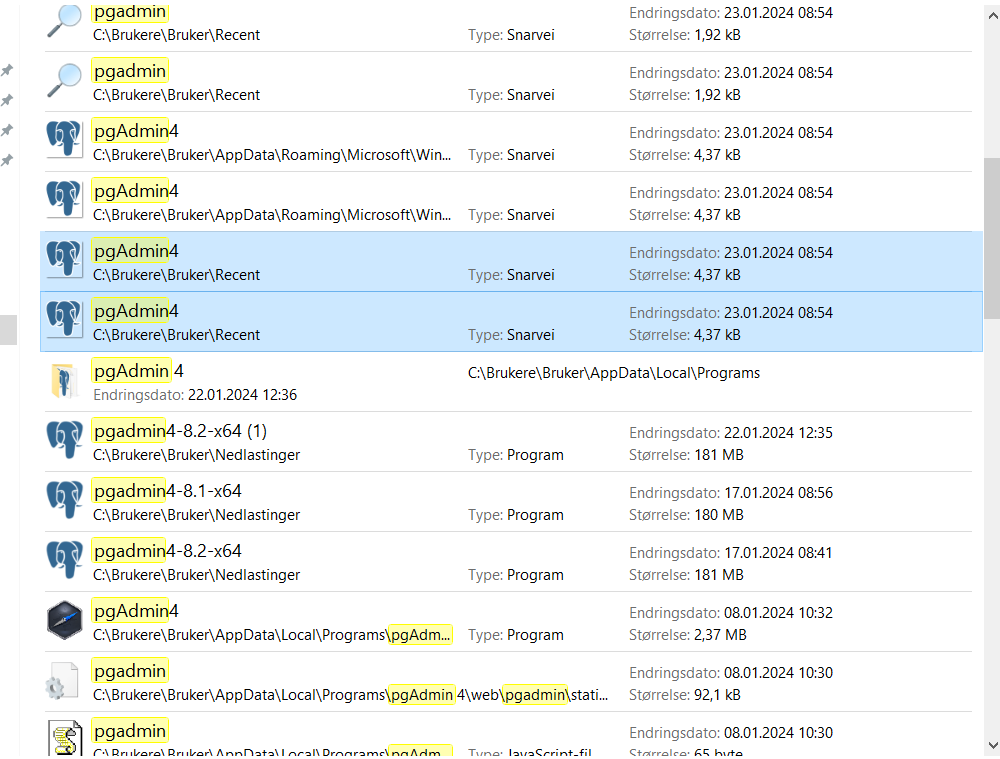
Task: Select pgAdmin4 program name with 2,37 MB size
Action: pos(136,612)
